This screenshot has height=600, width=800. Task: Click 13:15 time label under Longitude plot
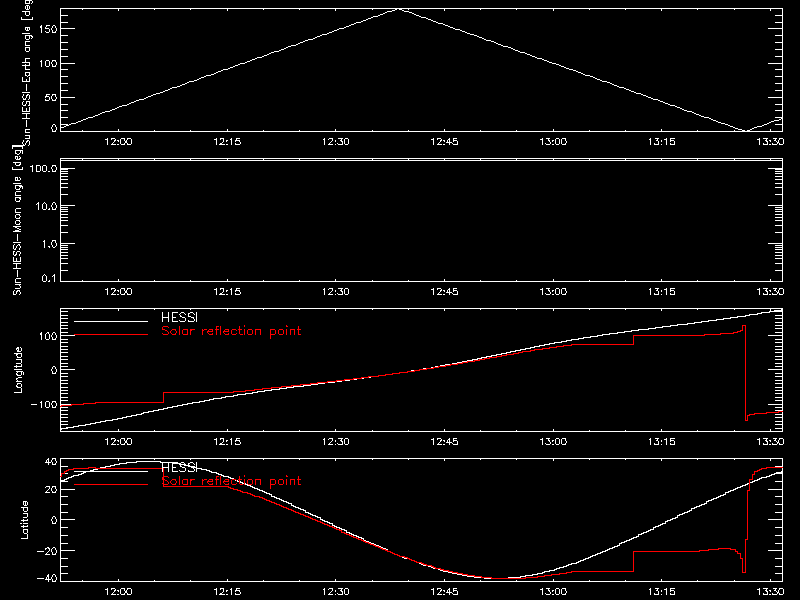(662, 441)
